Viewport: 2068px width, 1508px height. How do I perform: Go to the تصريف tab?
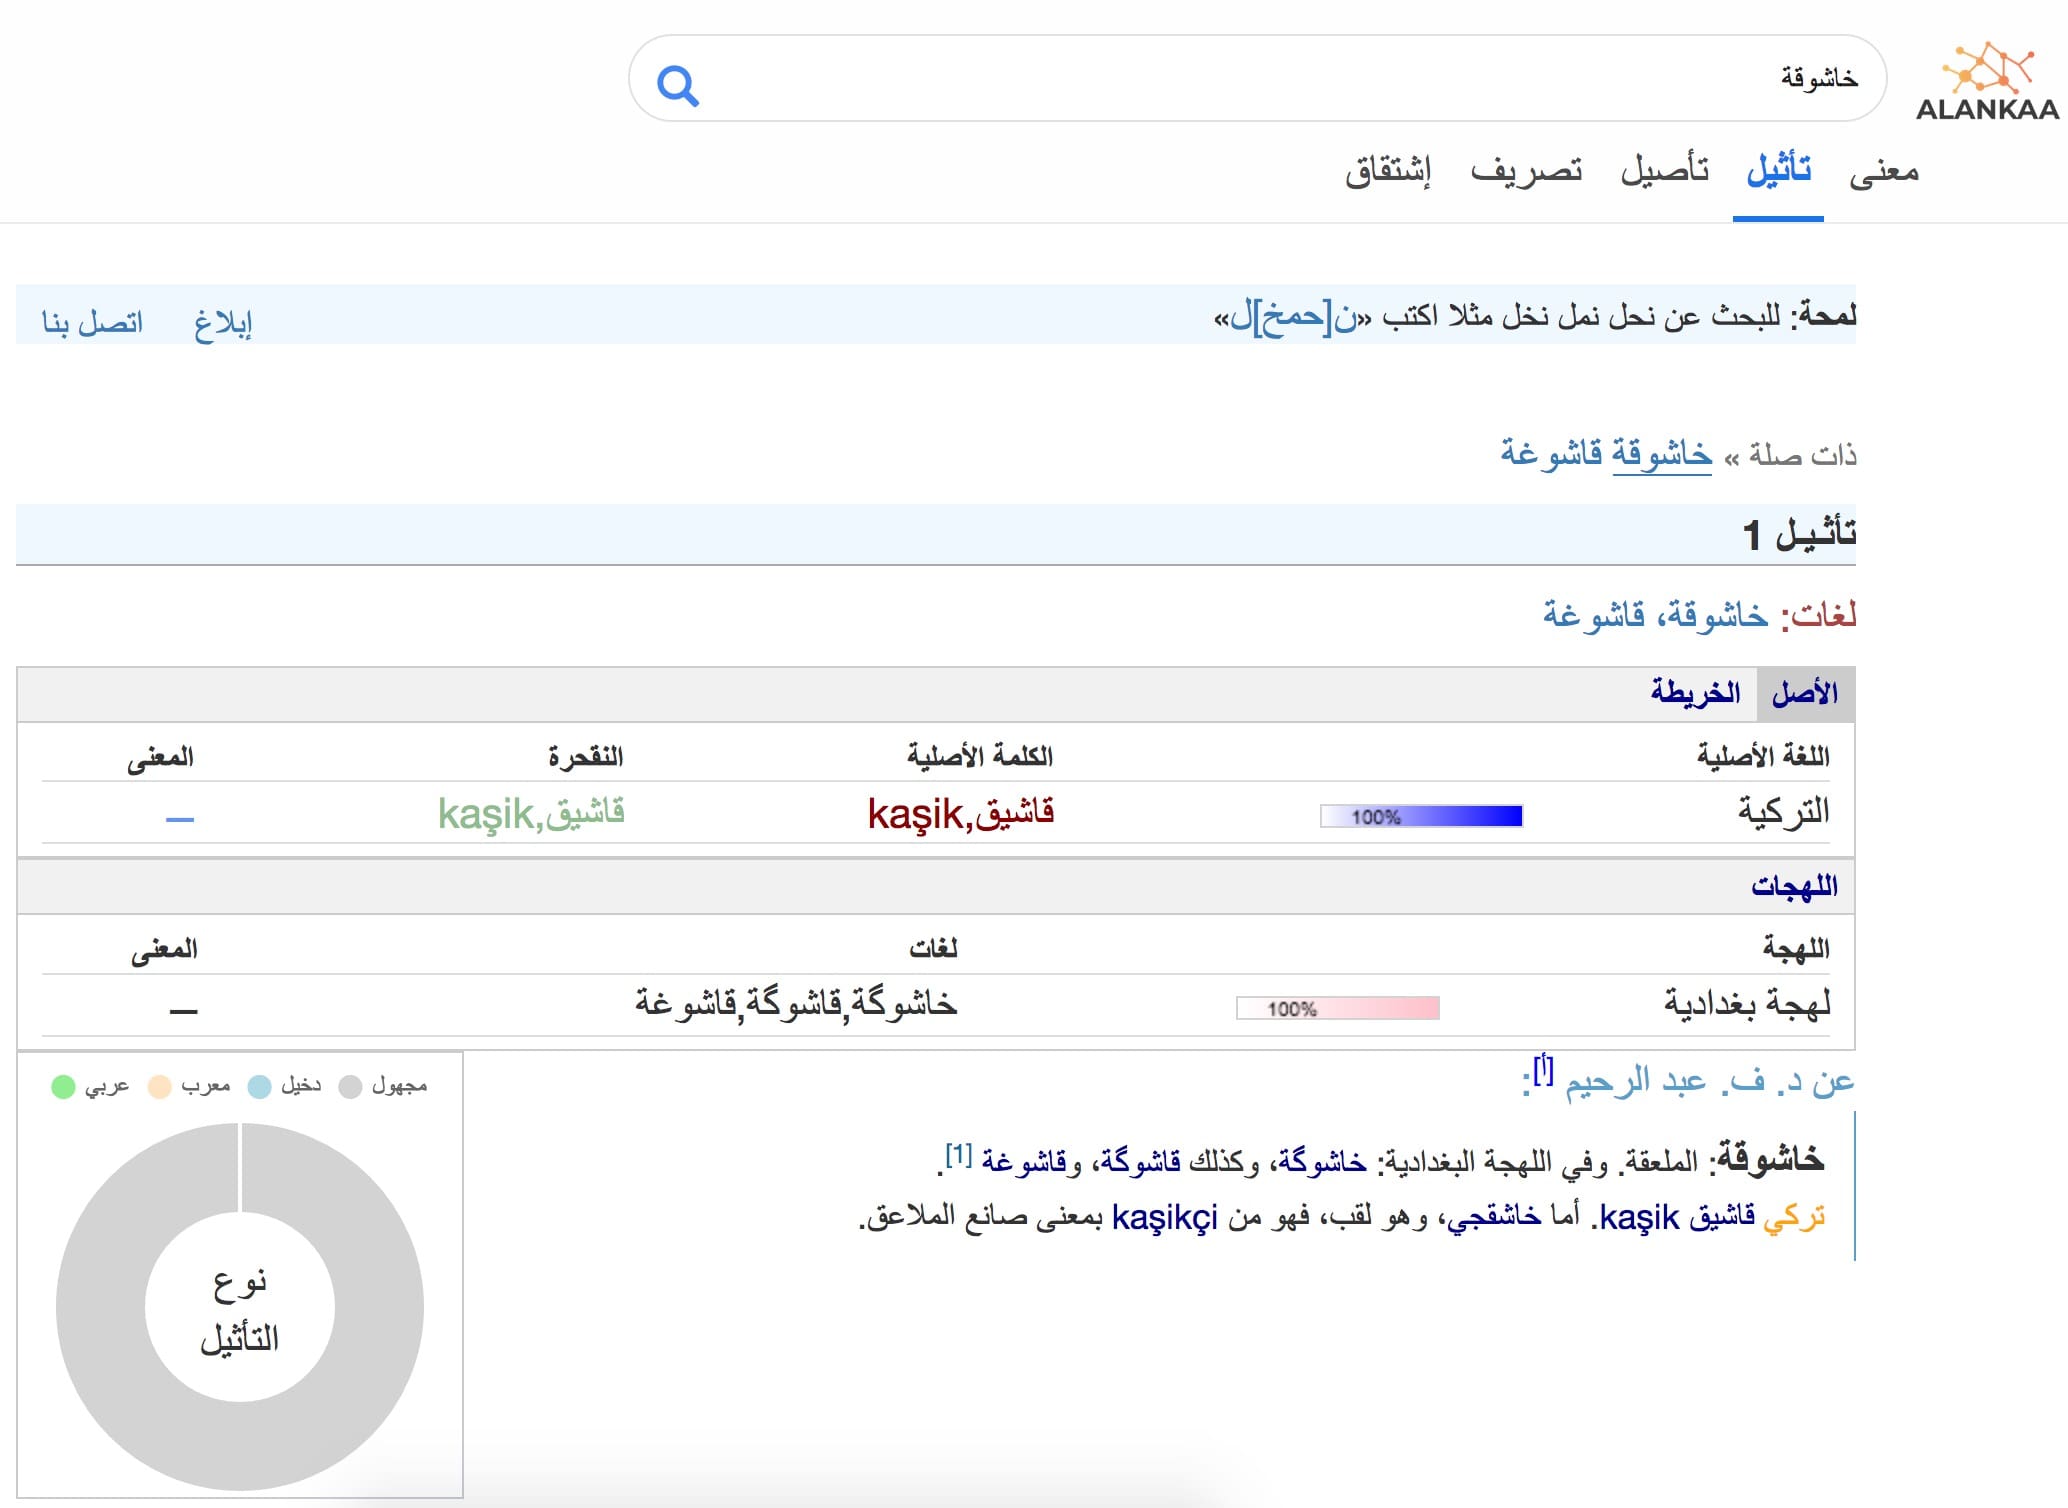point(1526,171)
